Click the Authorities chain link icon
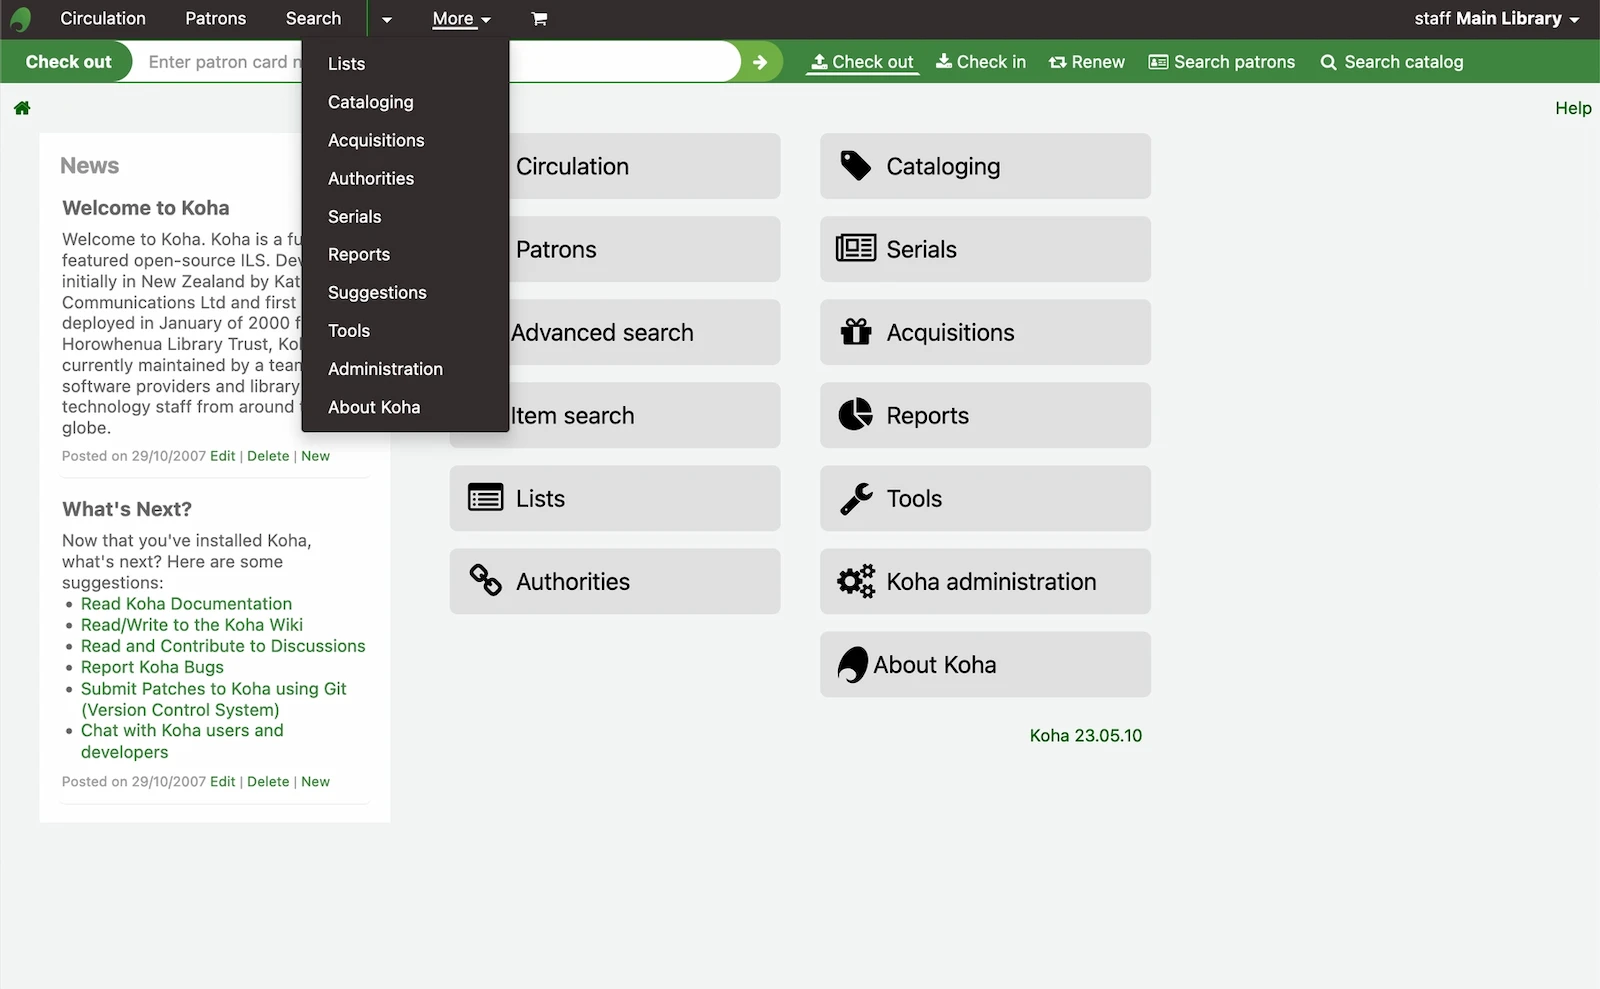Viewport: 1600px width, 989px height. tap(486, 580)
